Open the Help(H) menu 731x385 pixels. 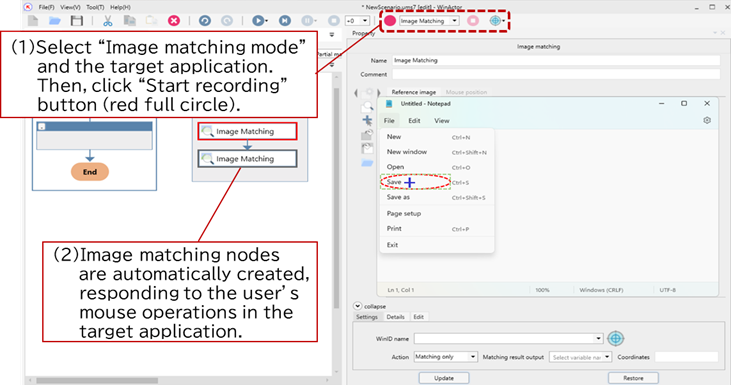120,7
